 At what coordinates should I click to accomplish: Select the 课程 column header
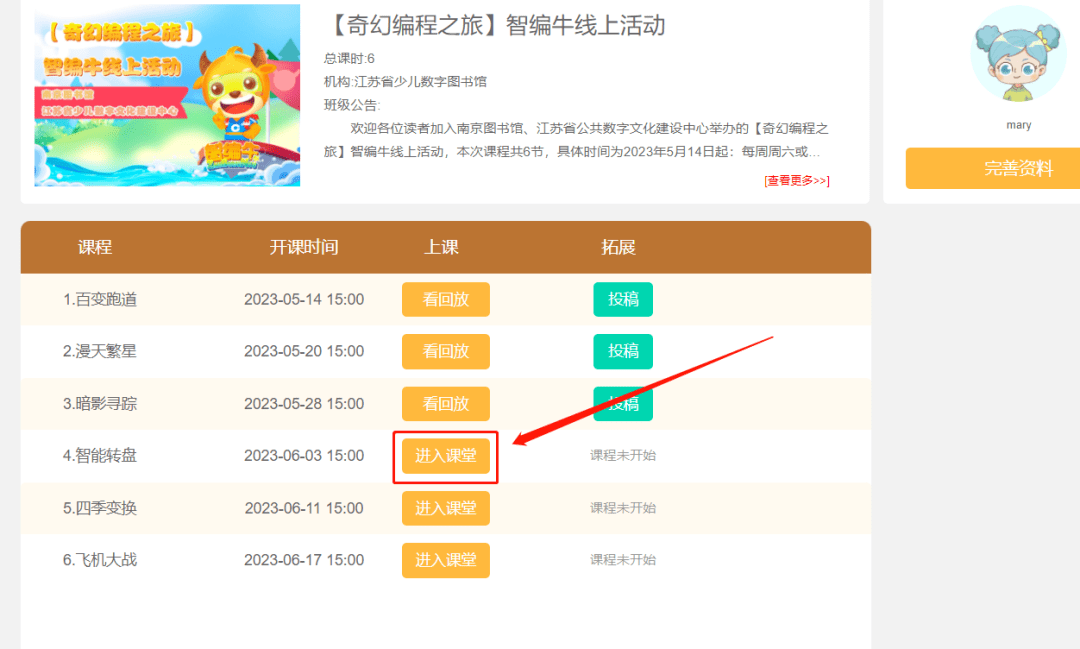[x=95, y=247]
